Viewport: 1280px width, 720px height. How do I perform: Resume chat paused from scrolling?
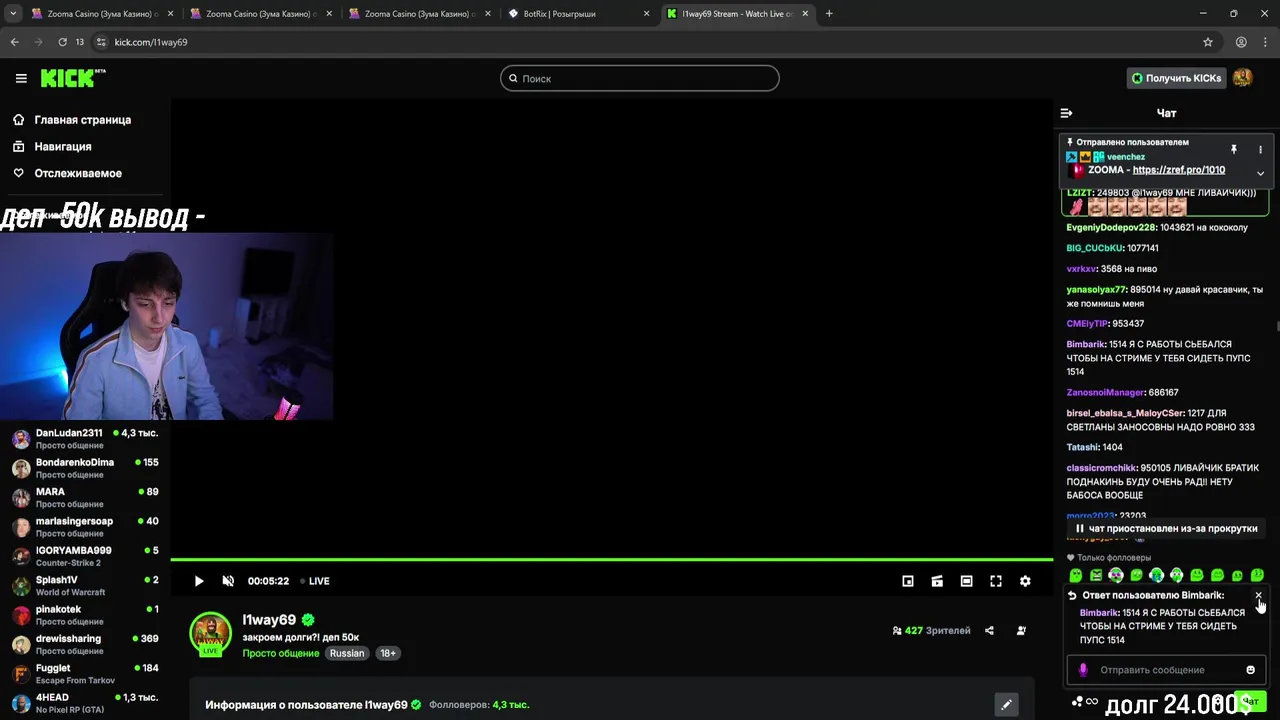pos(1166,528)
